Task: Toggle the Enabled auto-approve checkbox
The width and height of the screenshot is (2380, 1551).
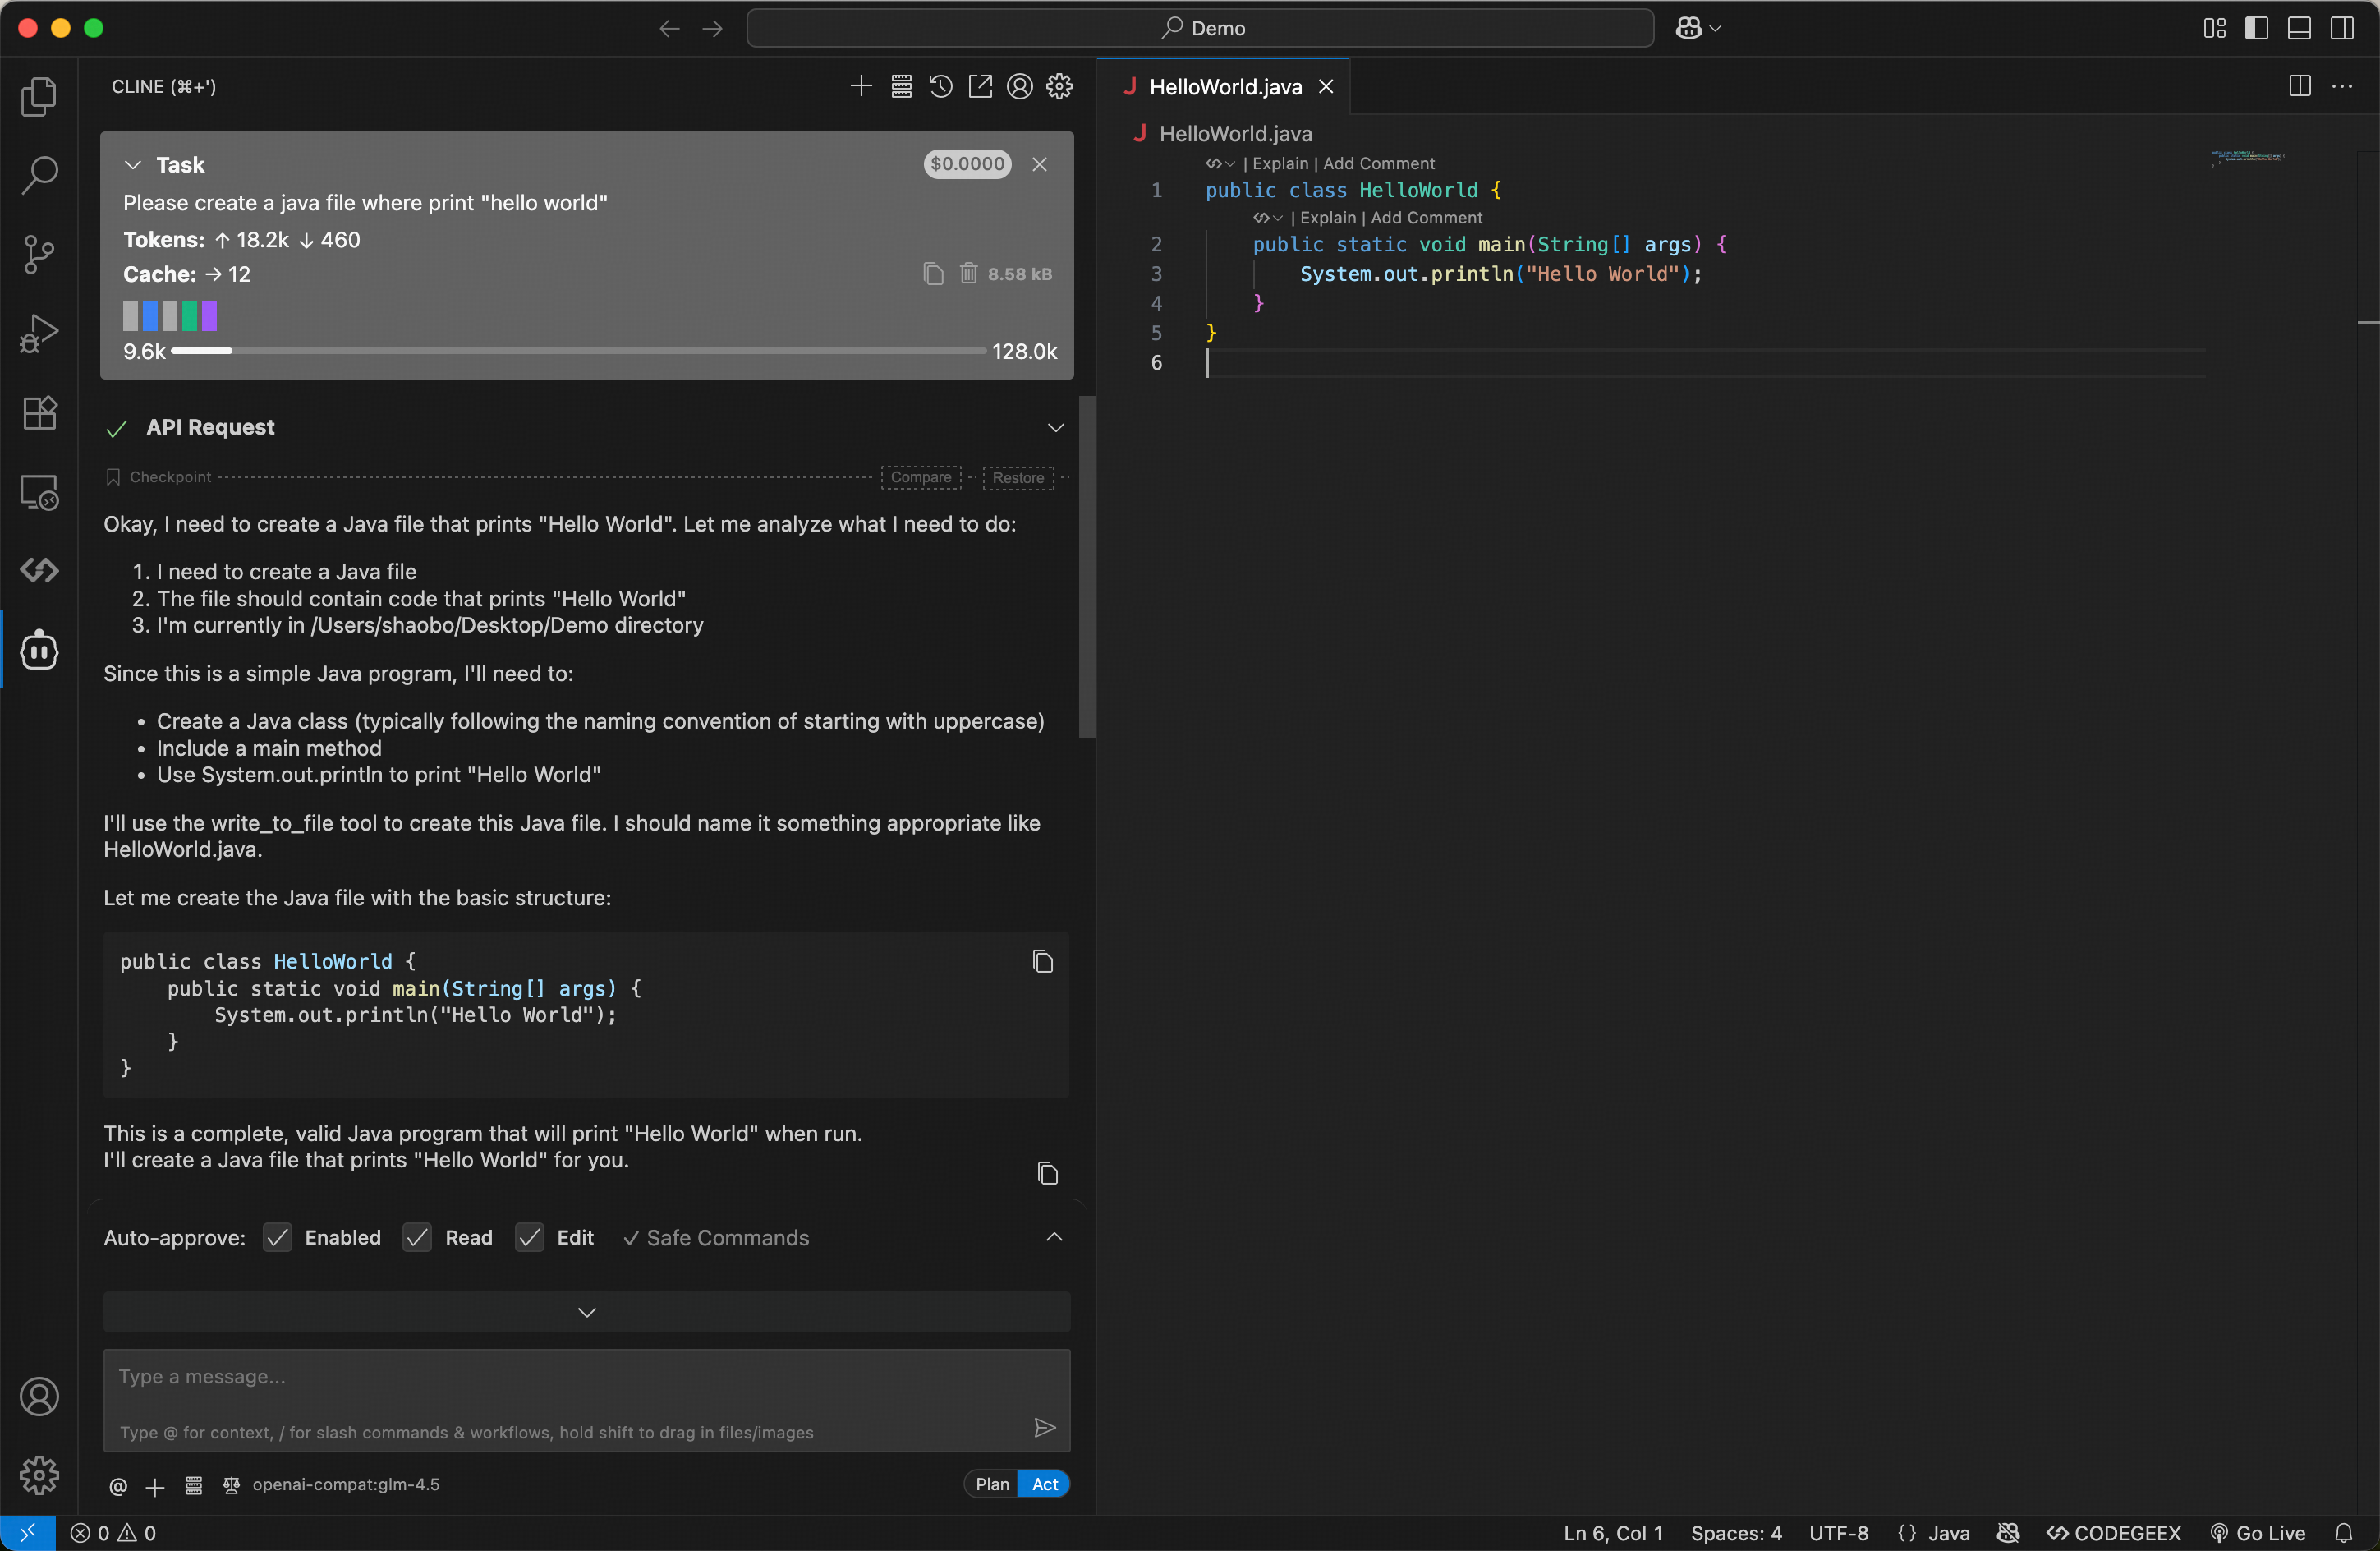Action: click(x=277, y=1237)
